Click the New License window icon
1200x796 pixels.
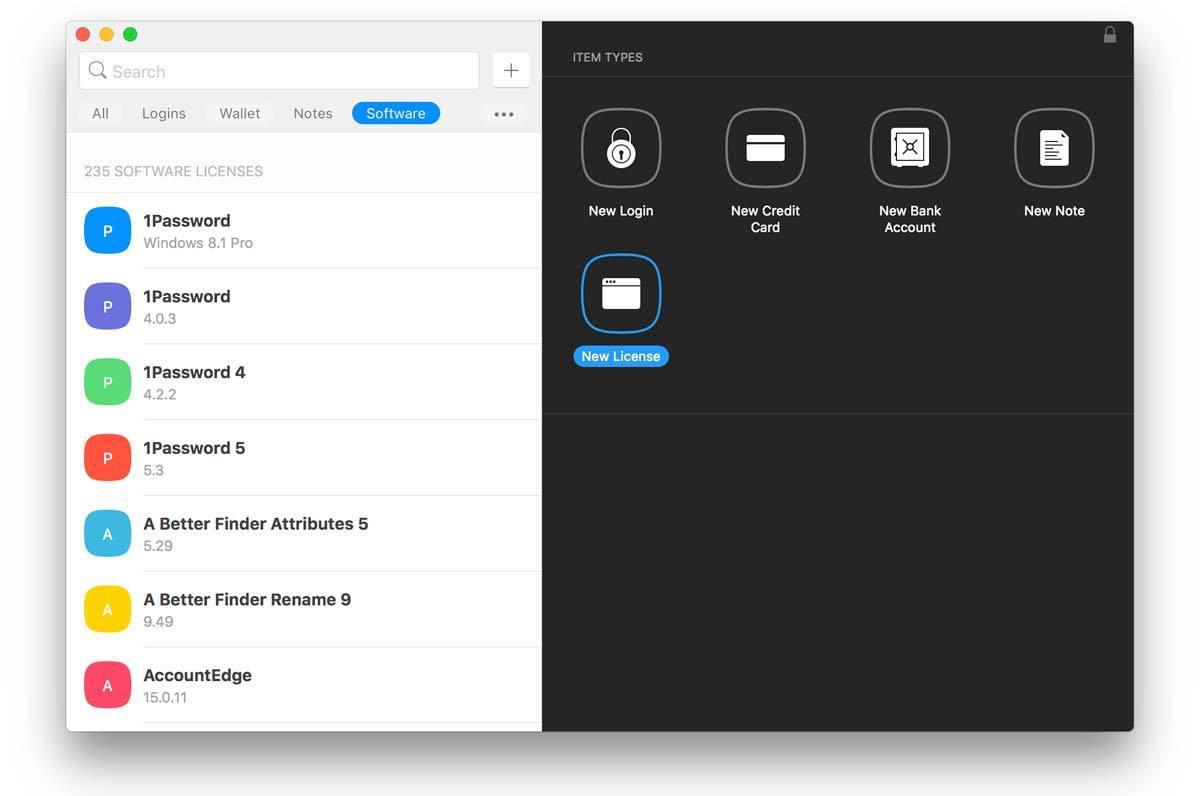(x=621, y=293)
